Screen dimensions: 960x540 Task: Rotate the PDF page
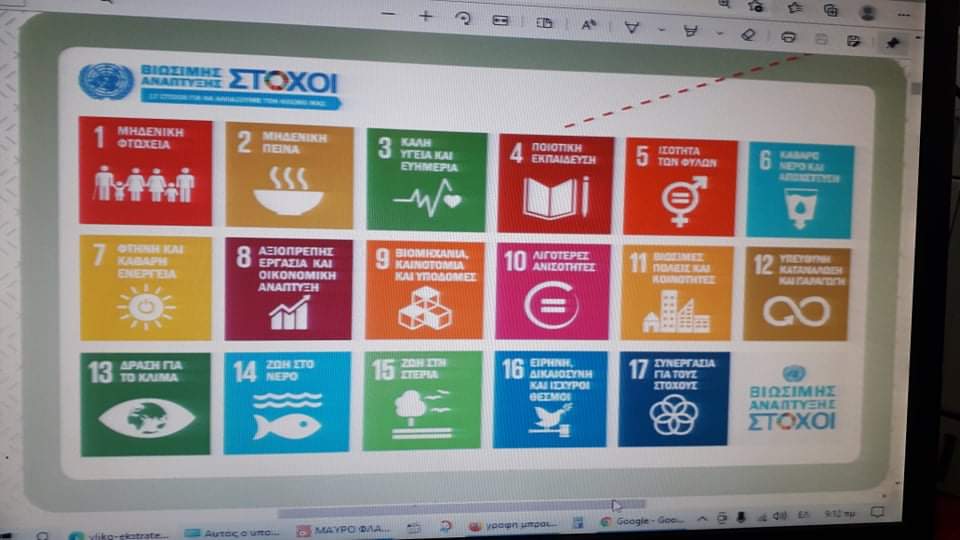[462, 19]
